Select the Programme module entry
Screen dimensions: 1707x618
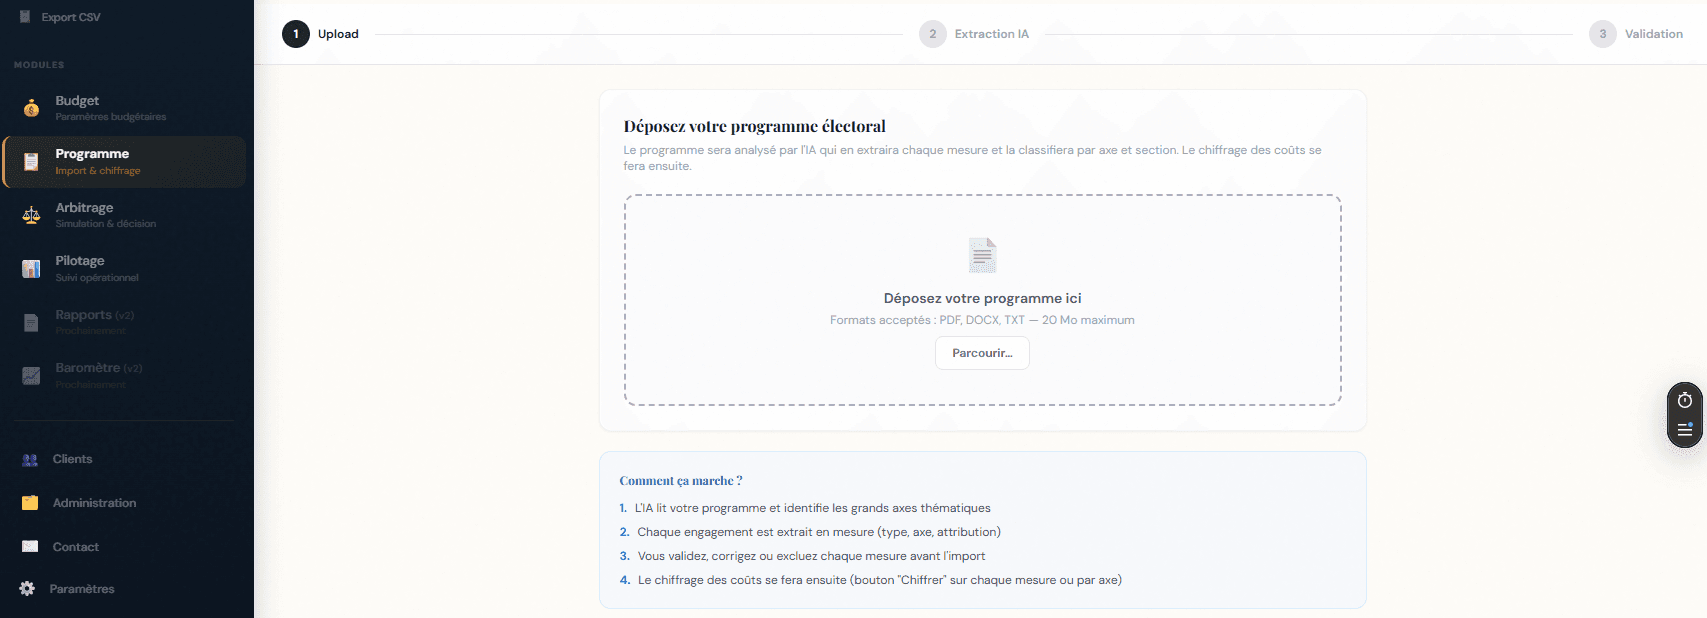(x=125, y=162)
